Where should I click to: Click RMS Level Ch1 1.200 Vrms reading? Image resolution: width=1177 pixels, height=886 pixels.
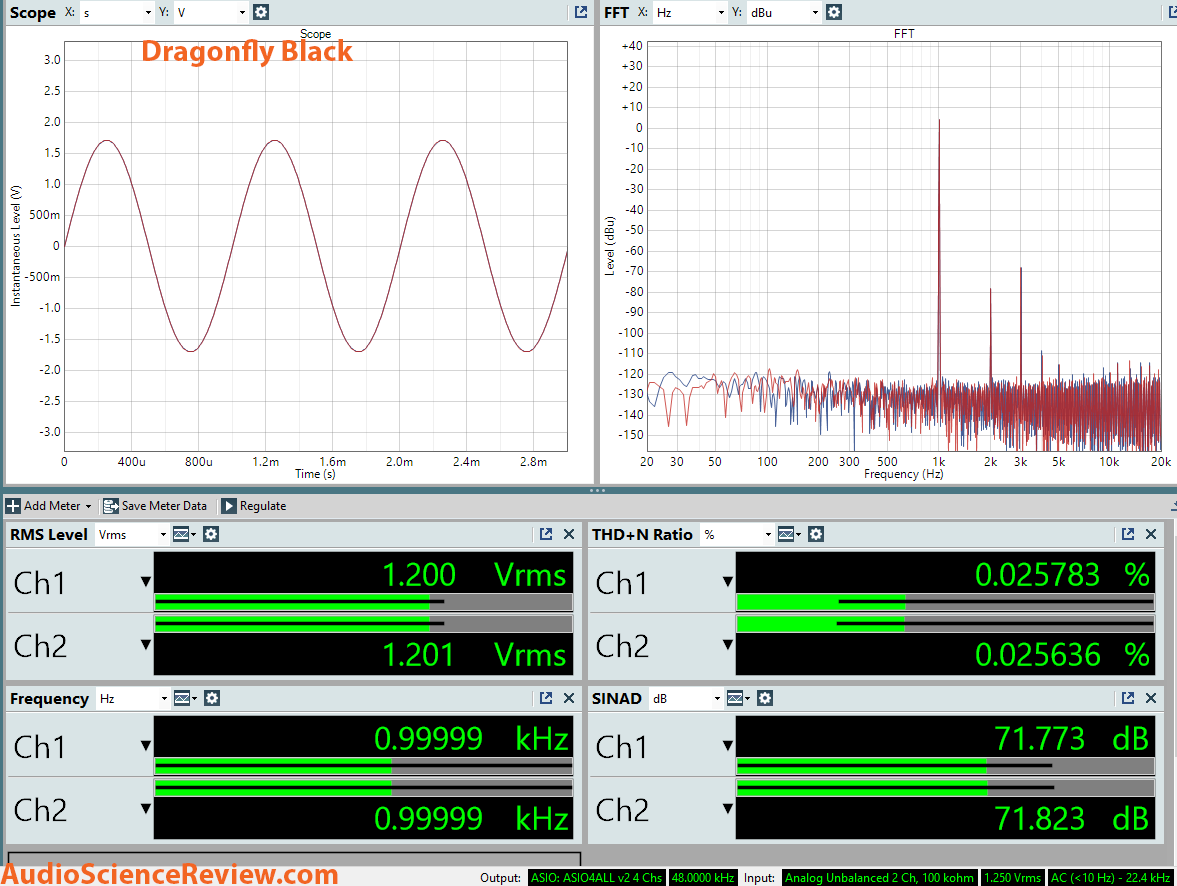(x=474, y=575)
